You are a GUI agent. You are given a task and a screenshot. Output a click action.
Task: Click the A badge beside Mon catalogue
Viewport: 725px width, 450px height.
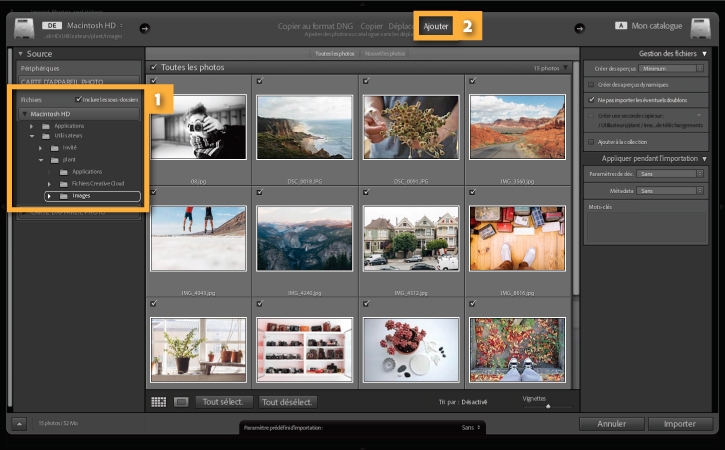tap(621, 26)
